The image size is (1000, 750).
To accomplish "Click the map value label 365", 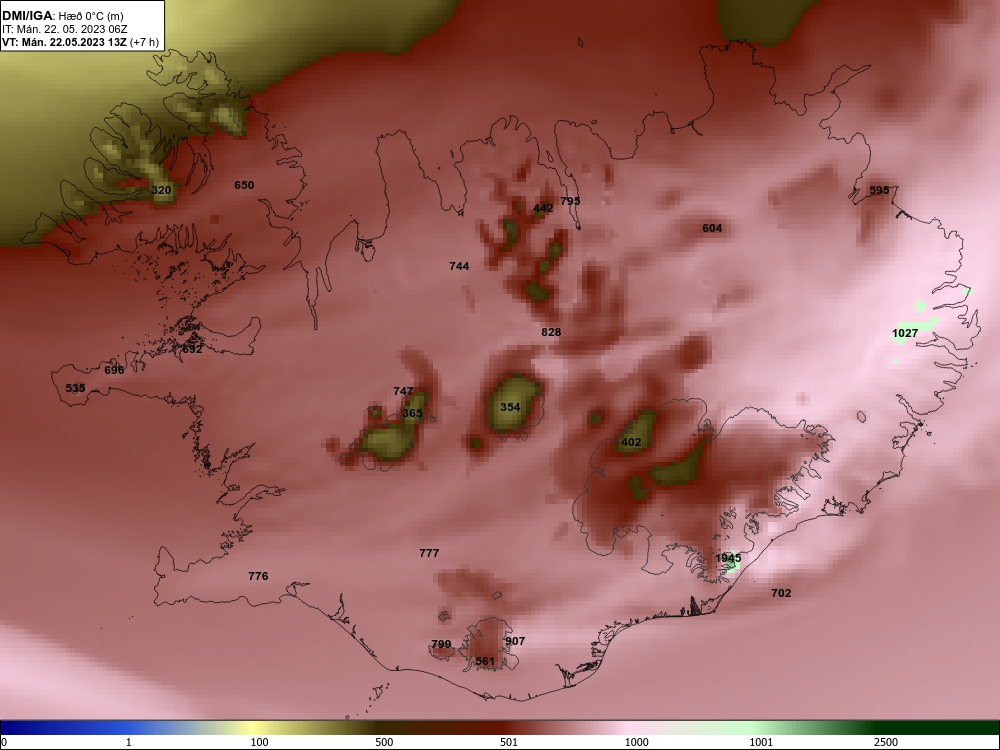I will 413,413.
